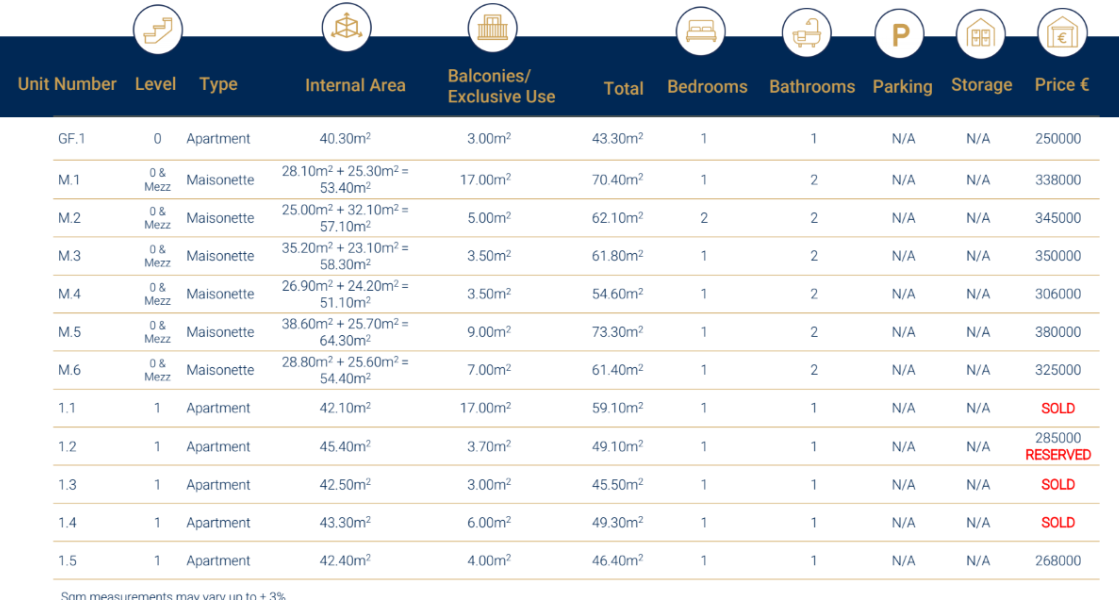The image size is (1119, 600).
Task: Click the bathtub icon above Bathrooms
Action: (x=806, y=35)
